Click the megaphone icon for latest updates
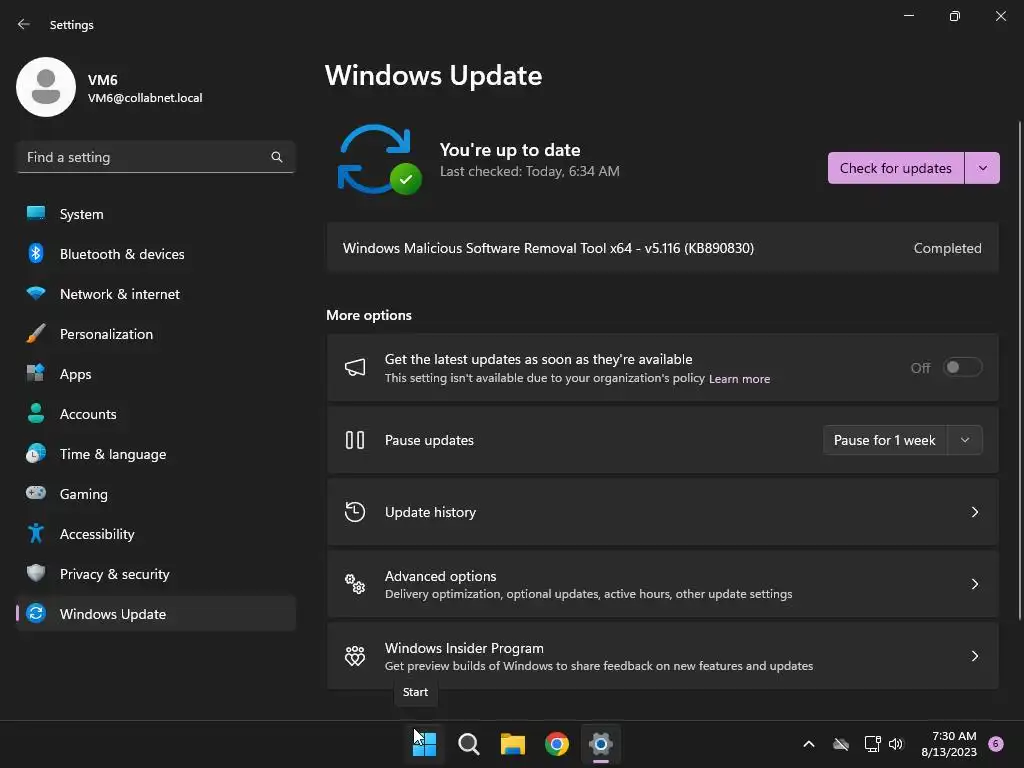The height and width of the screenshot is (768, 1024). click(355, 367)
